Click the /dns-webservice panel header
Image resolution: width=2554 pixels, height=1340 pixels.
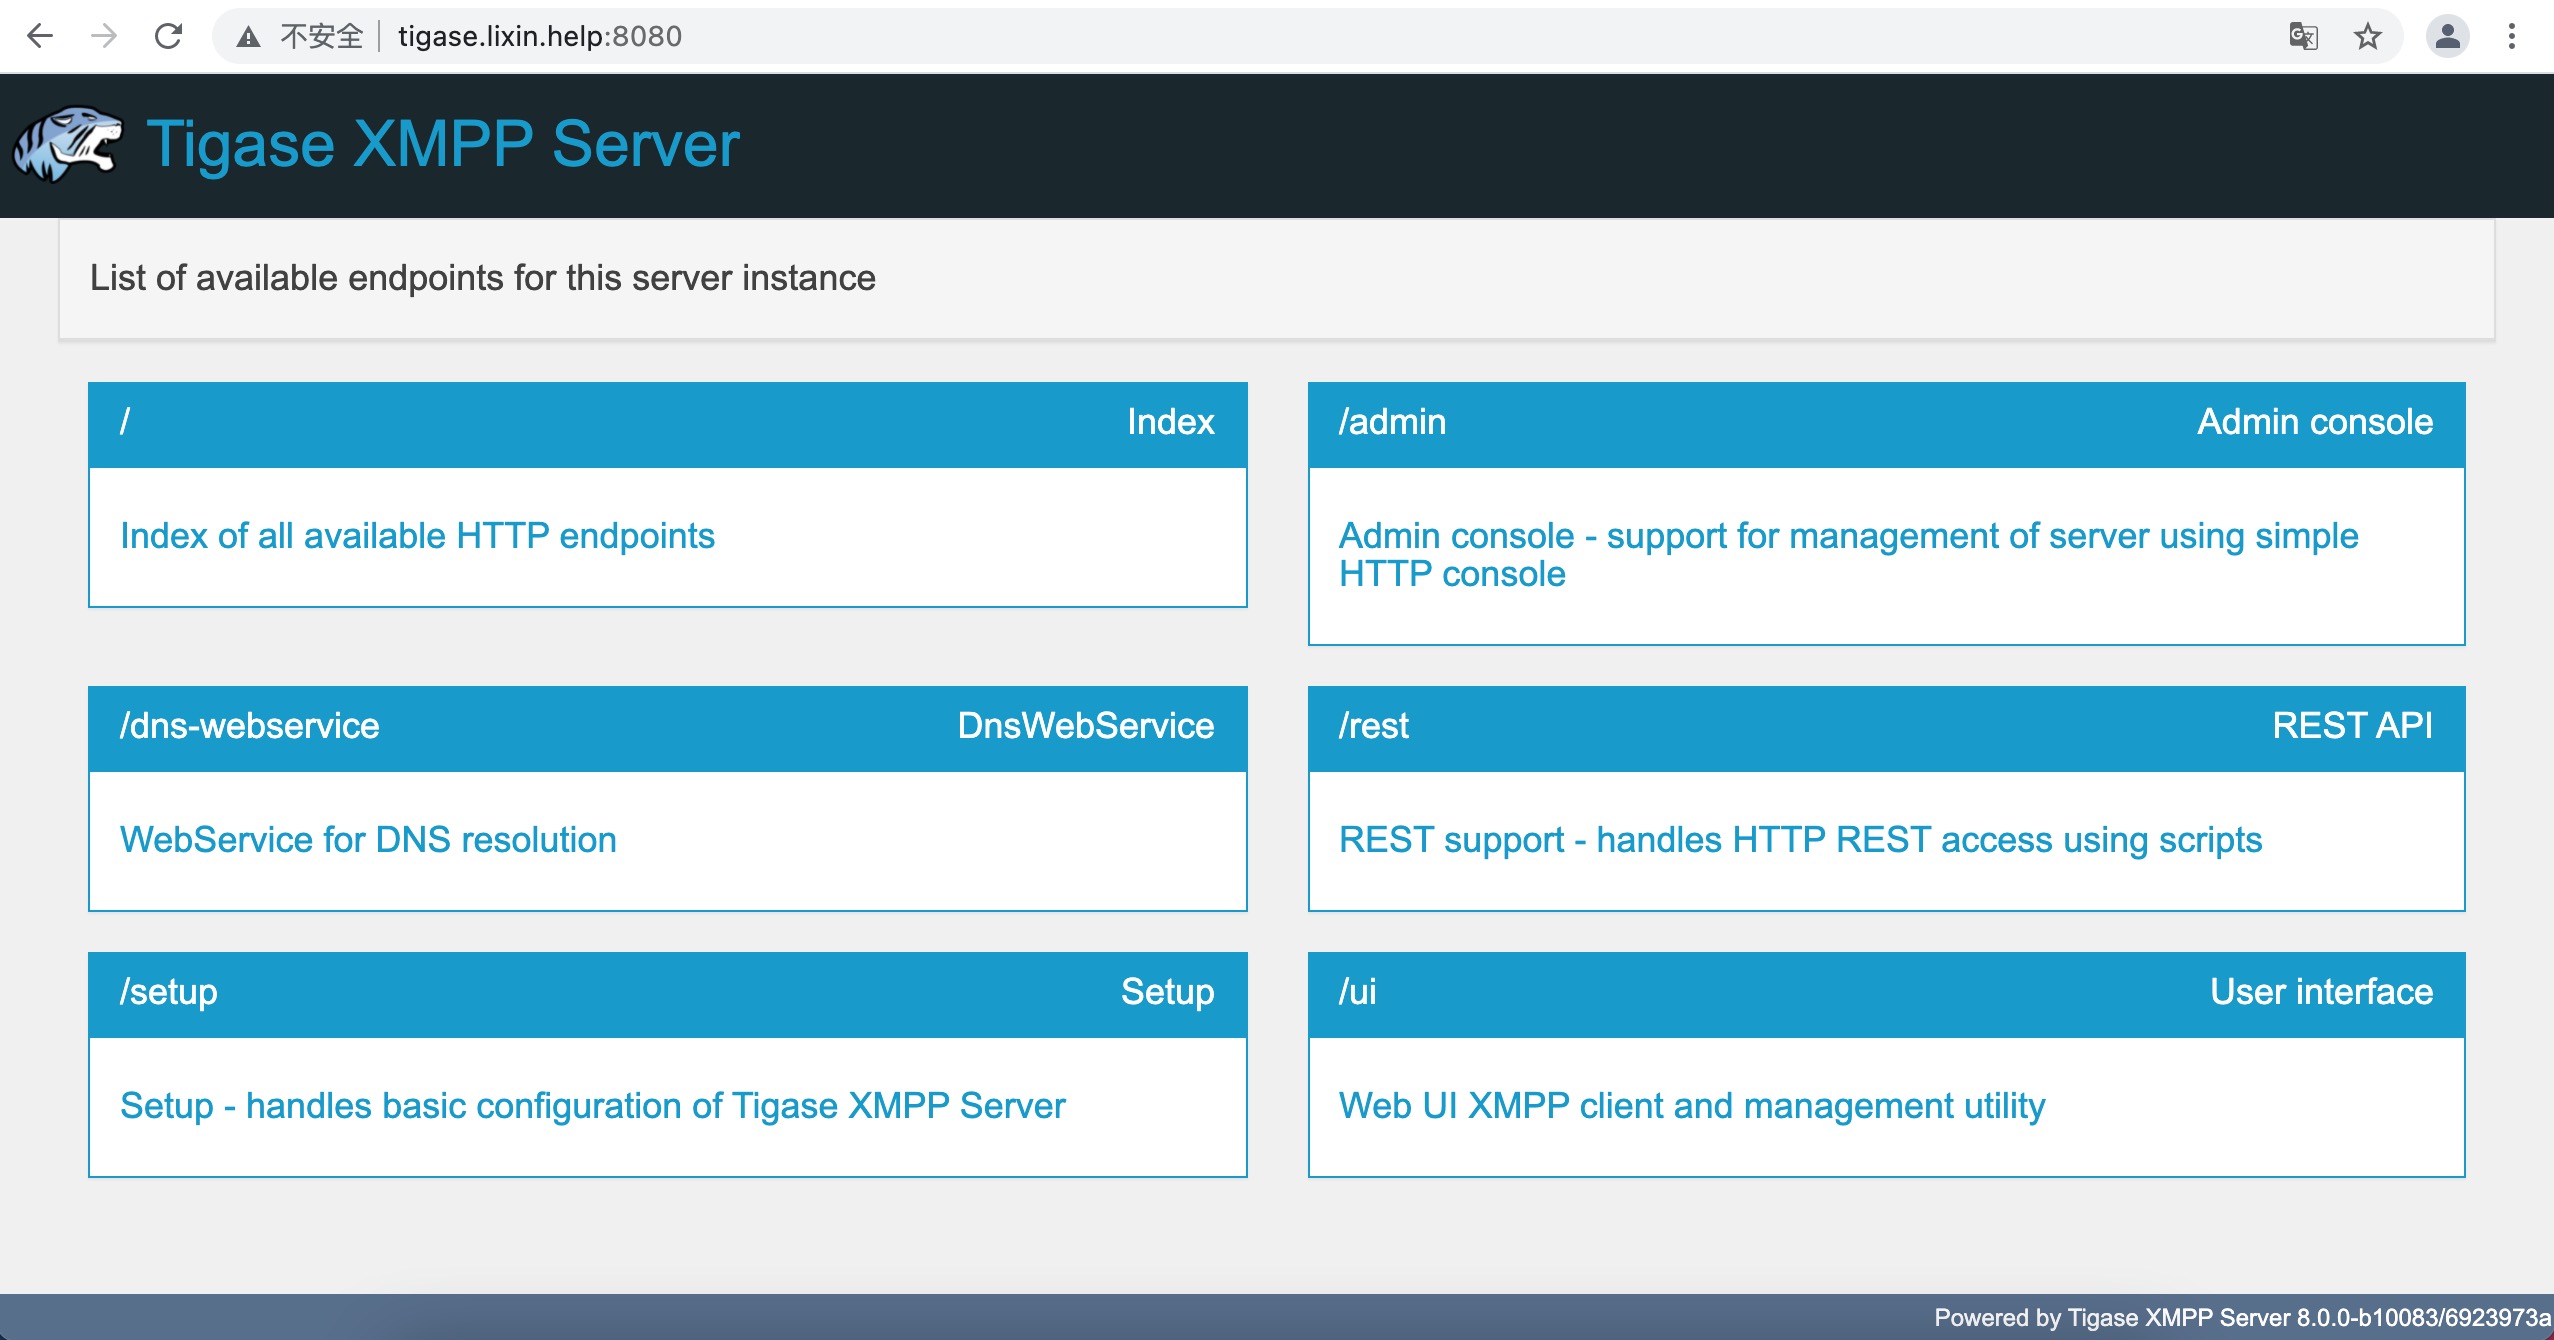[x=667, y=727]
